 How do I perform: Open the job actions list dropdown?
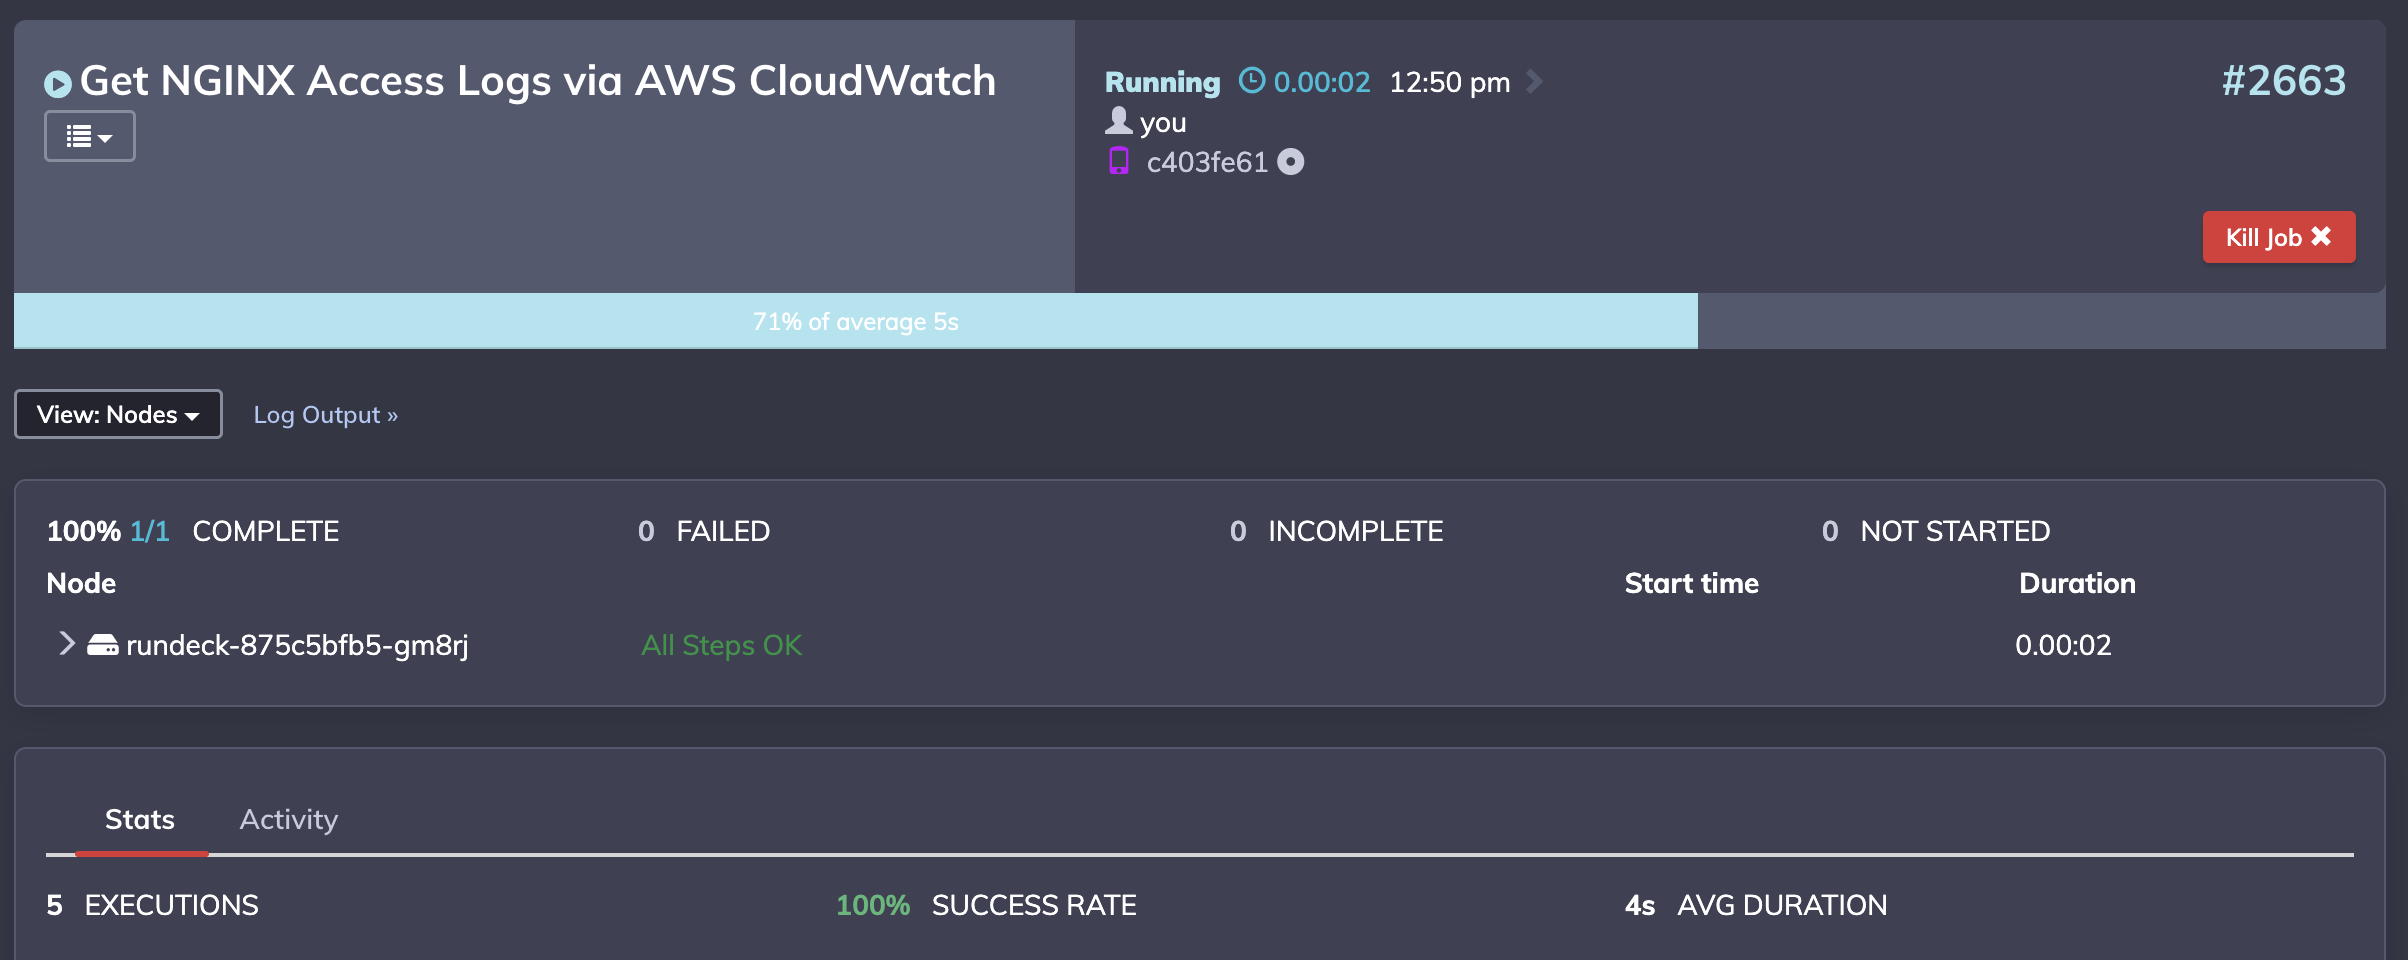click(90, 136)
